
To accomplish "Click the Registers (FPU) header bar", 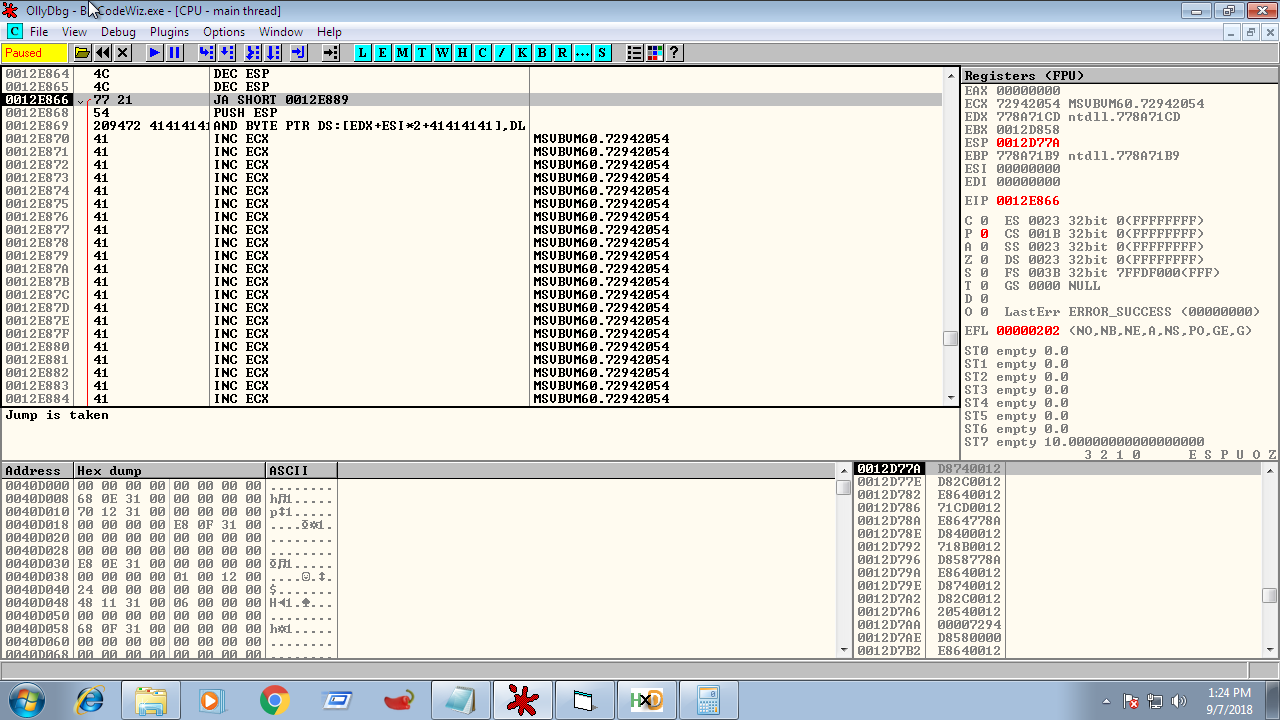I will click(1120, 76).
